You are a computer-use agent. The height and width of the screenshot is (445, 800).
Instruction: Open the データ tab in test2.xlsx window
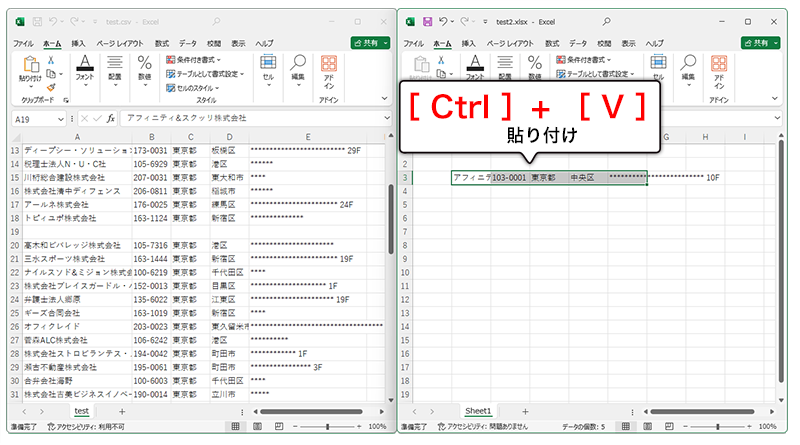pyautogui.click(x=577, y=44)
